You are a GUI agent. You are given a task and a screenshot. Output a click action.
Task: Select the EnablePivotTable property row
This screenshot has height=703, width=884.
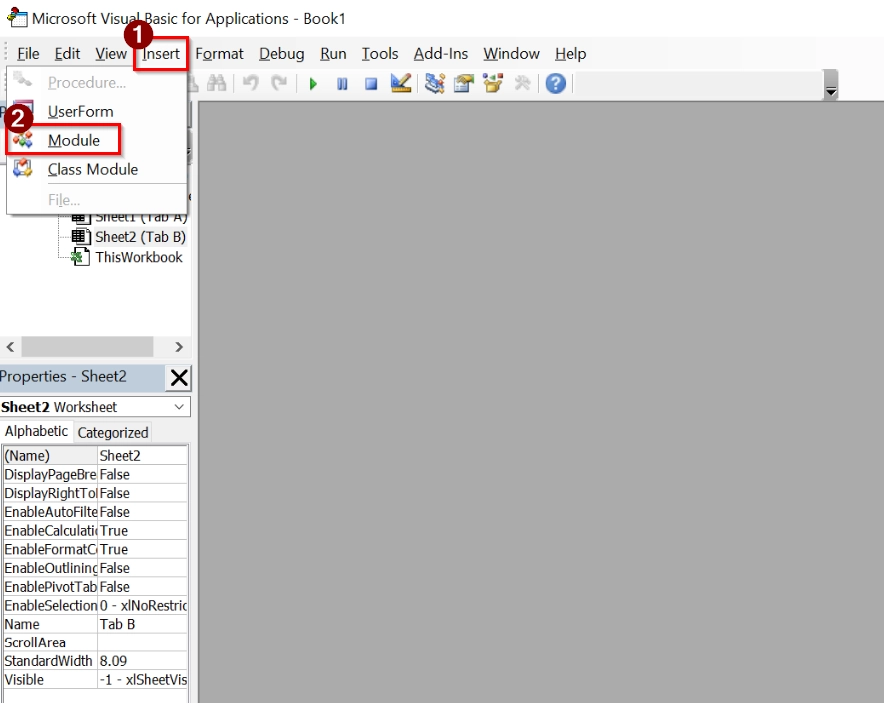(x=95, y=587)
